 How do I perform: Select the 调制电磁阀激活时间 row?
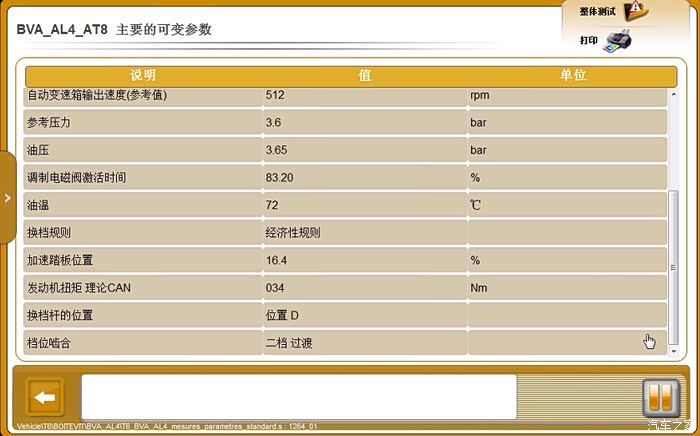click(x=143, y=178)
